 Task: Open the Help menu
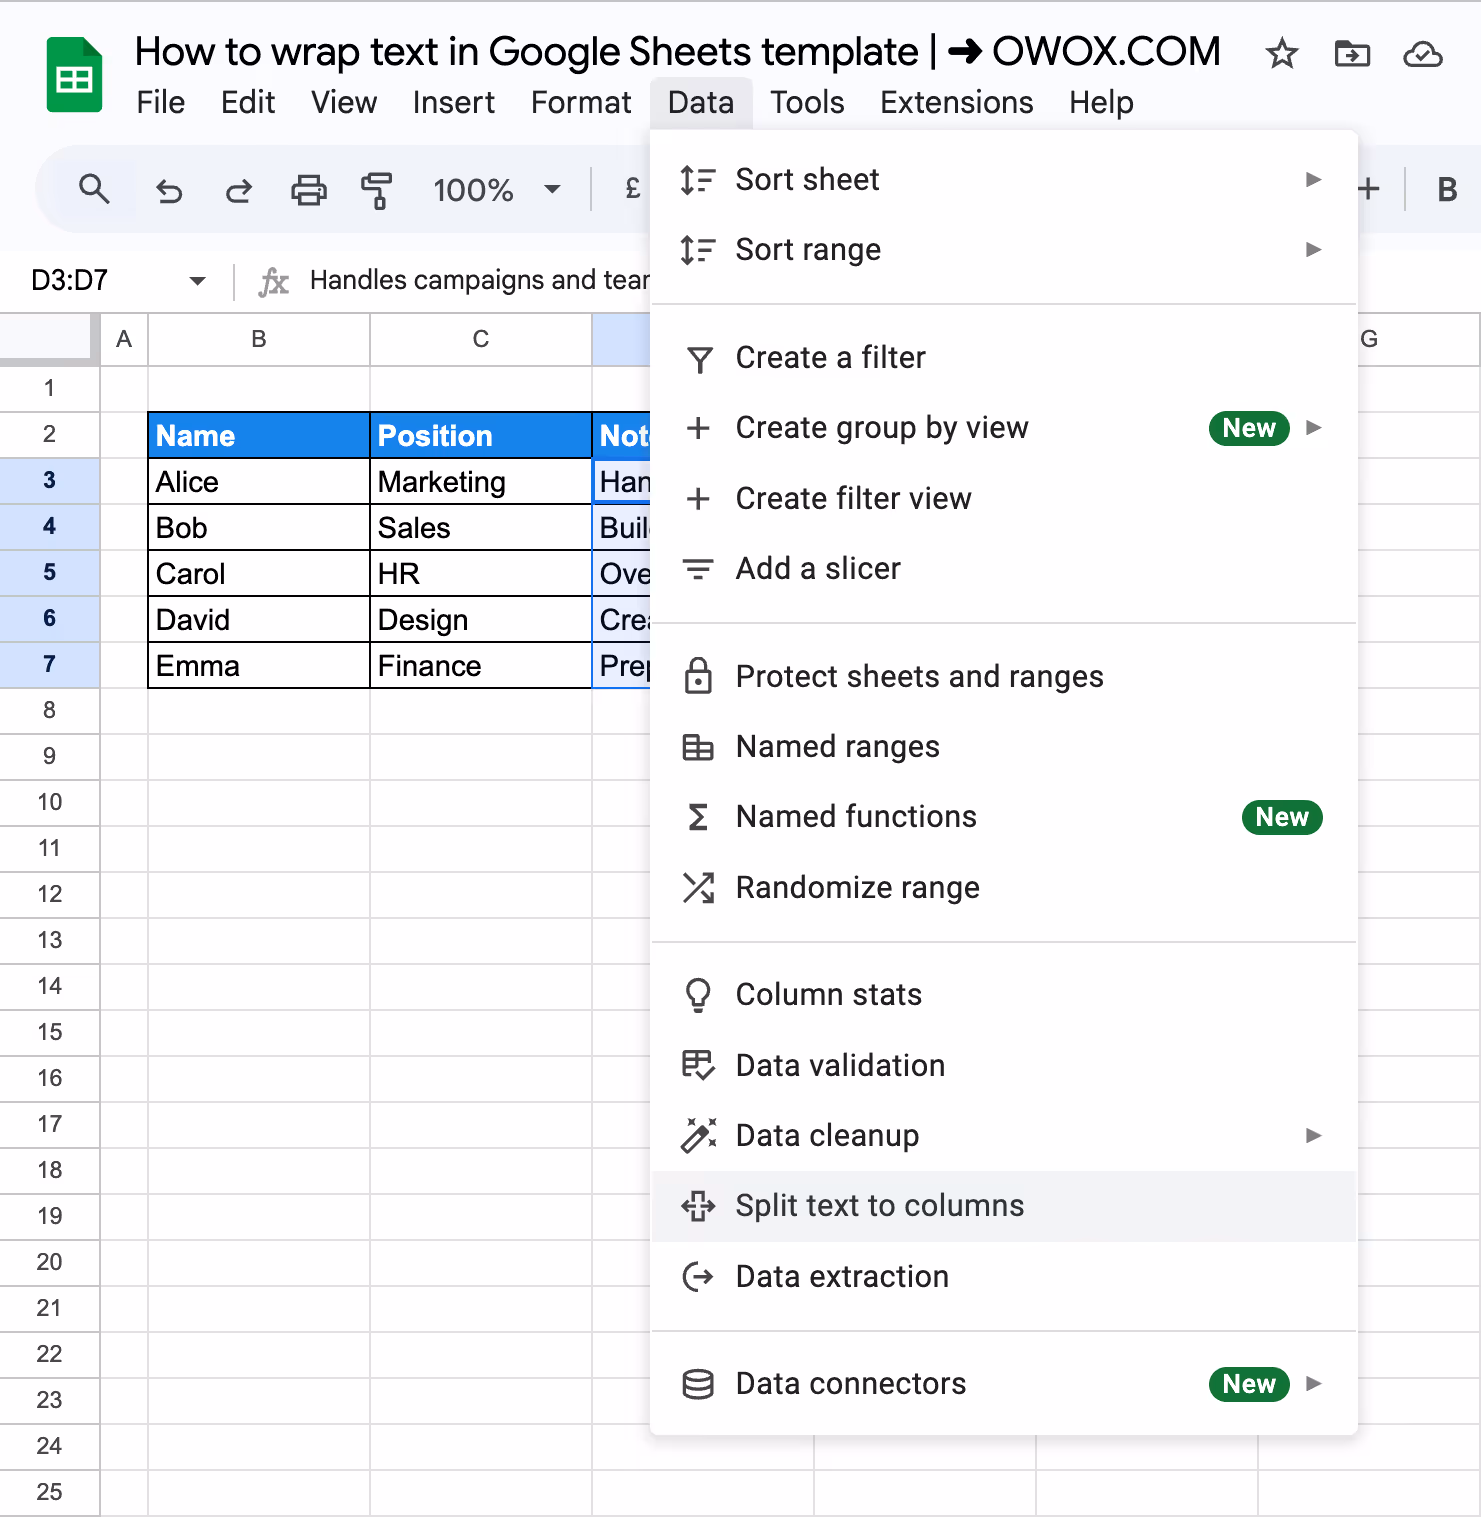(x=1101, y=102)
